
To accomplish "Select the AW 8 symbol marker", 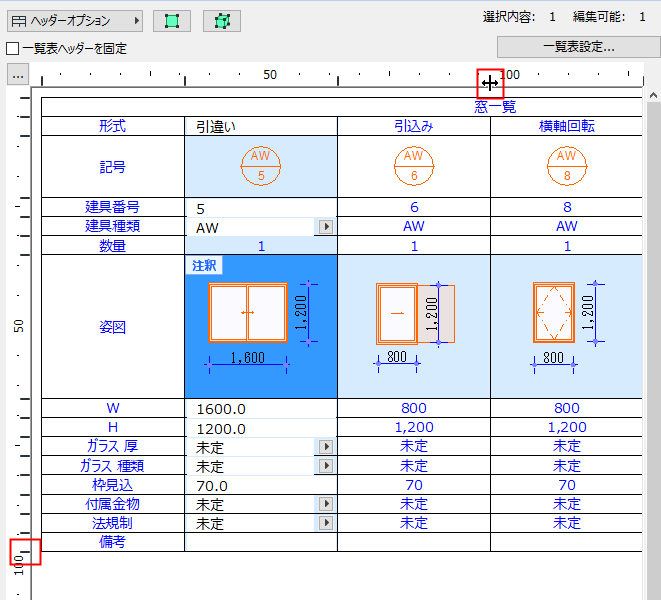I will [567, 166].
